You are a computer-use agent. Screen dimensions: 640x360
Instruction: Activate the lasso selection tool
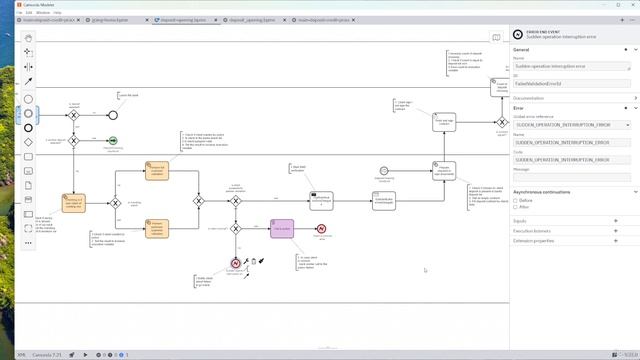tap(28, 52)
